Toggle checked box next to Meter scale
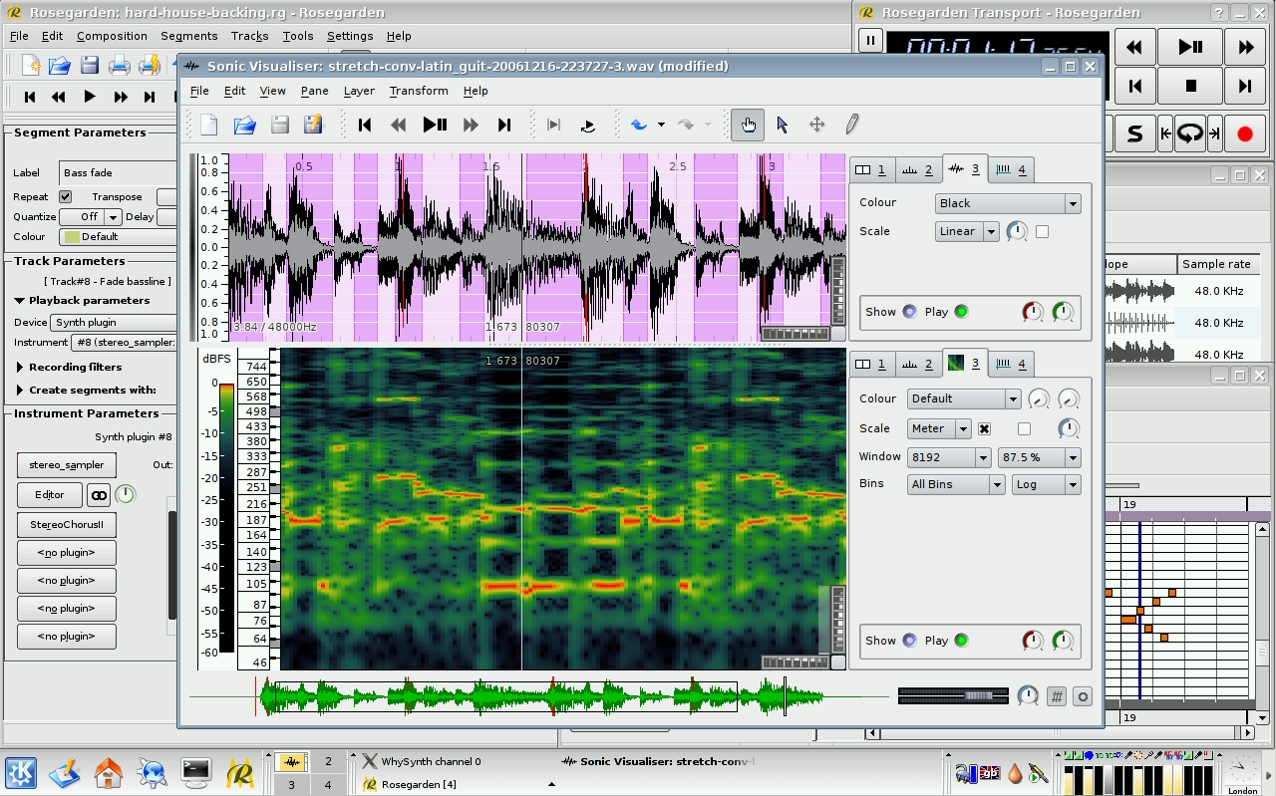 (984, 429)
